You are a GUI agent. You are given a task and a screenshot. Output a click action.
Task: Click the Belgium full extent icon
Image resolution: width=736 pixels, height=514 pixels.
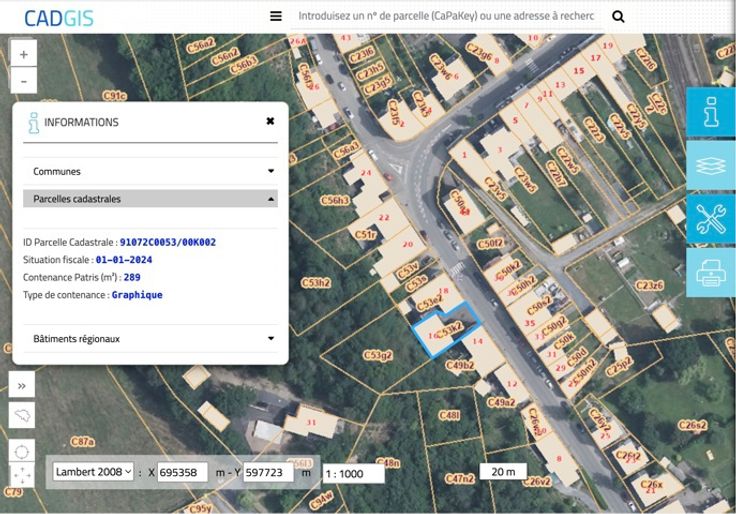click(x=22, y=415)
